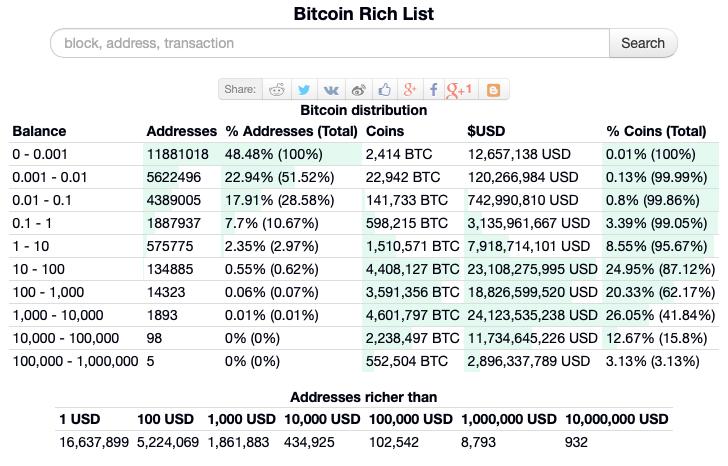Select the 100,000 - 1,000,000 balance row
The width and height of the screenshot is (728, 466).
(364, 361)
